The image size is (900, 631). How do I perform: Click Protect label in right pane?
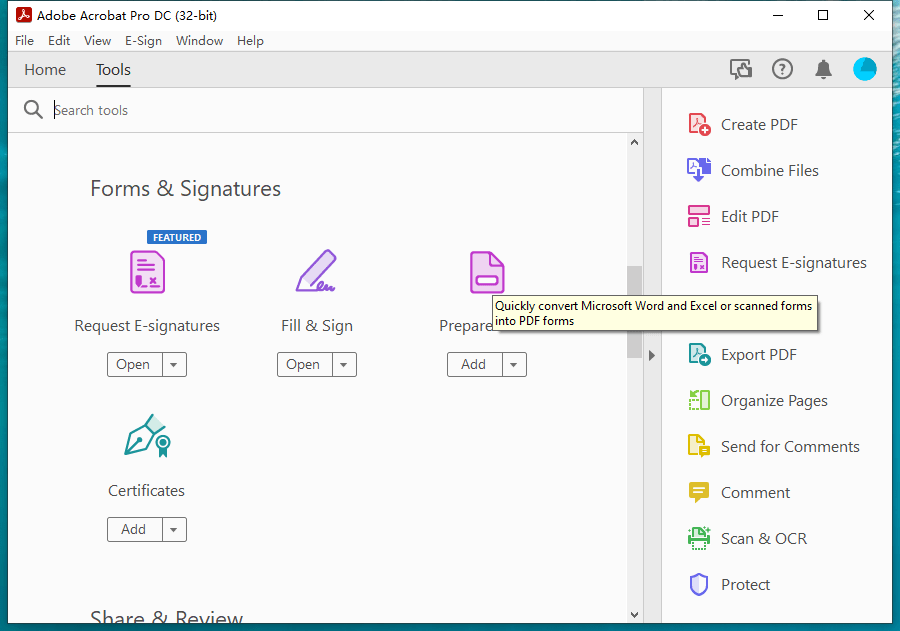[x=746, y=584]
